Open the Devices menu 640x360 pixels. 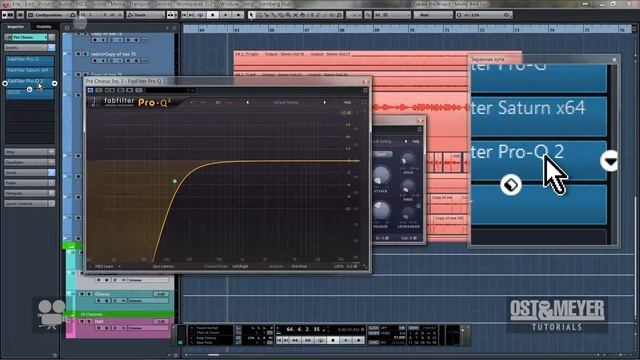coord(163,4)
